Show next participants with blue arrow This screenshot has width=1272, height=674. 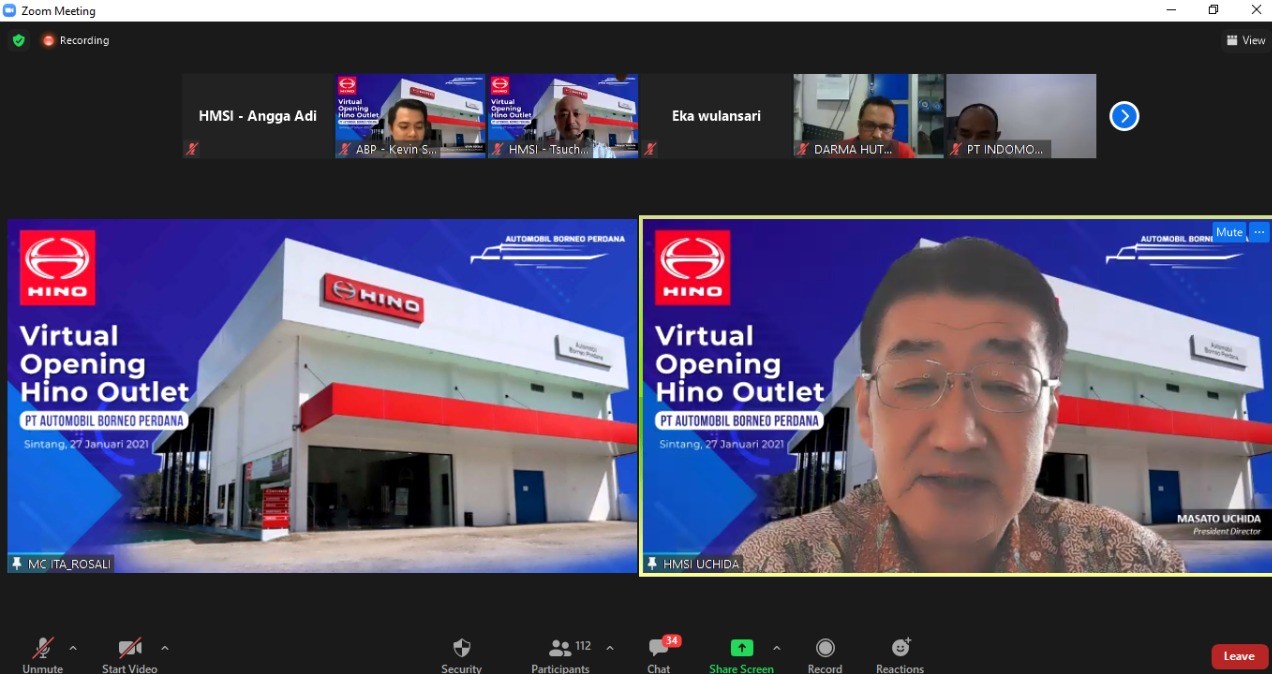1124,116
